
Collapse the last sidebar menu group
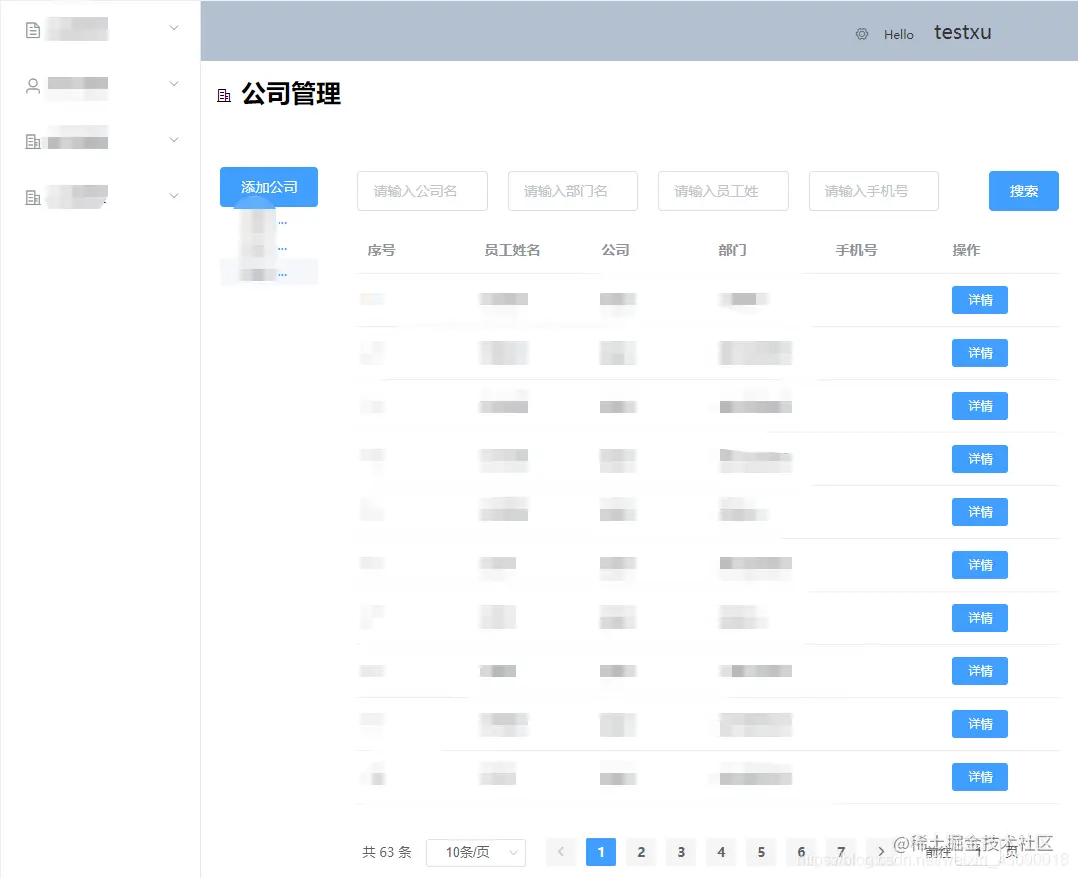(x=174, y=196)
